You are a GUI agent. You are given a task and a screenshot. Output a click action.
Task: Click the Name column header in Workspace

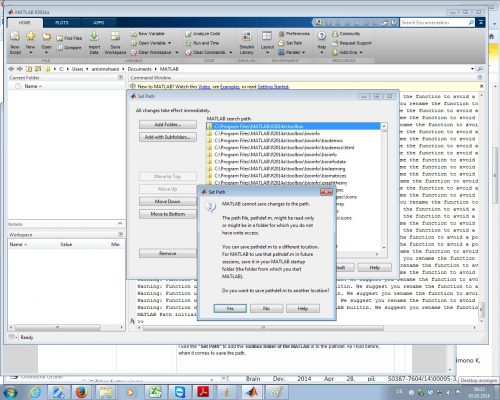[18, 244]
